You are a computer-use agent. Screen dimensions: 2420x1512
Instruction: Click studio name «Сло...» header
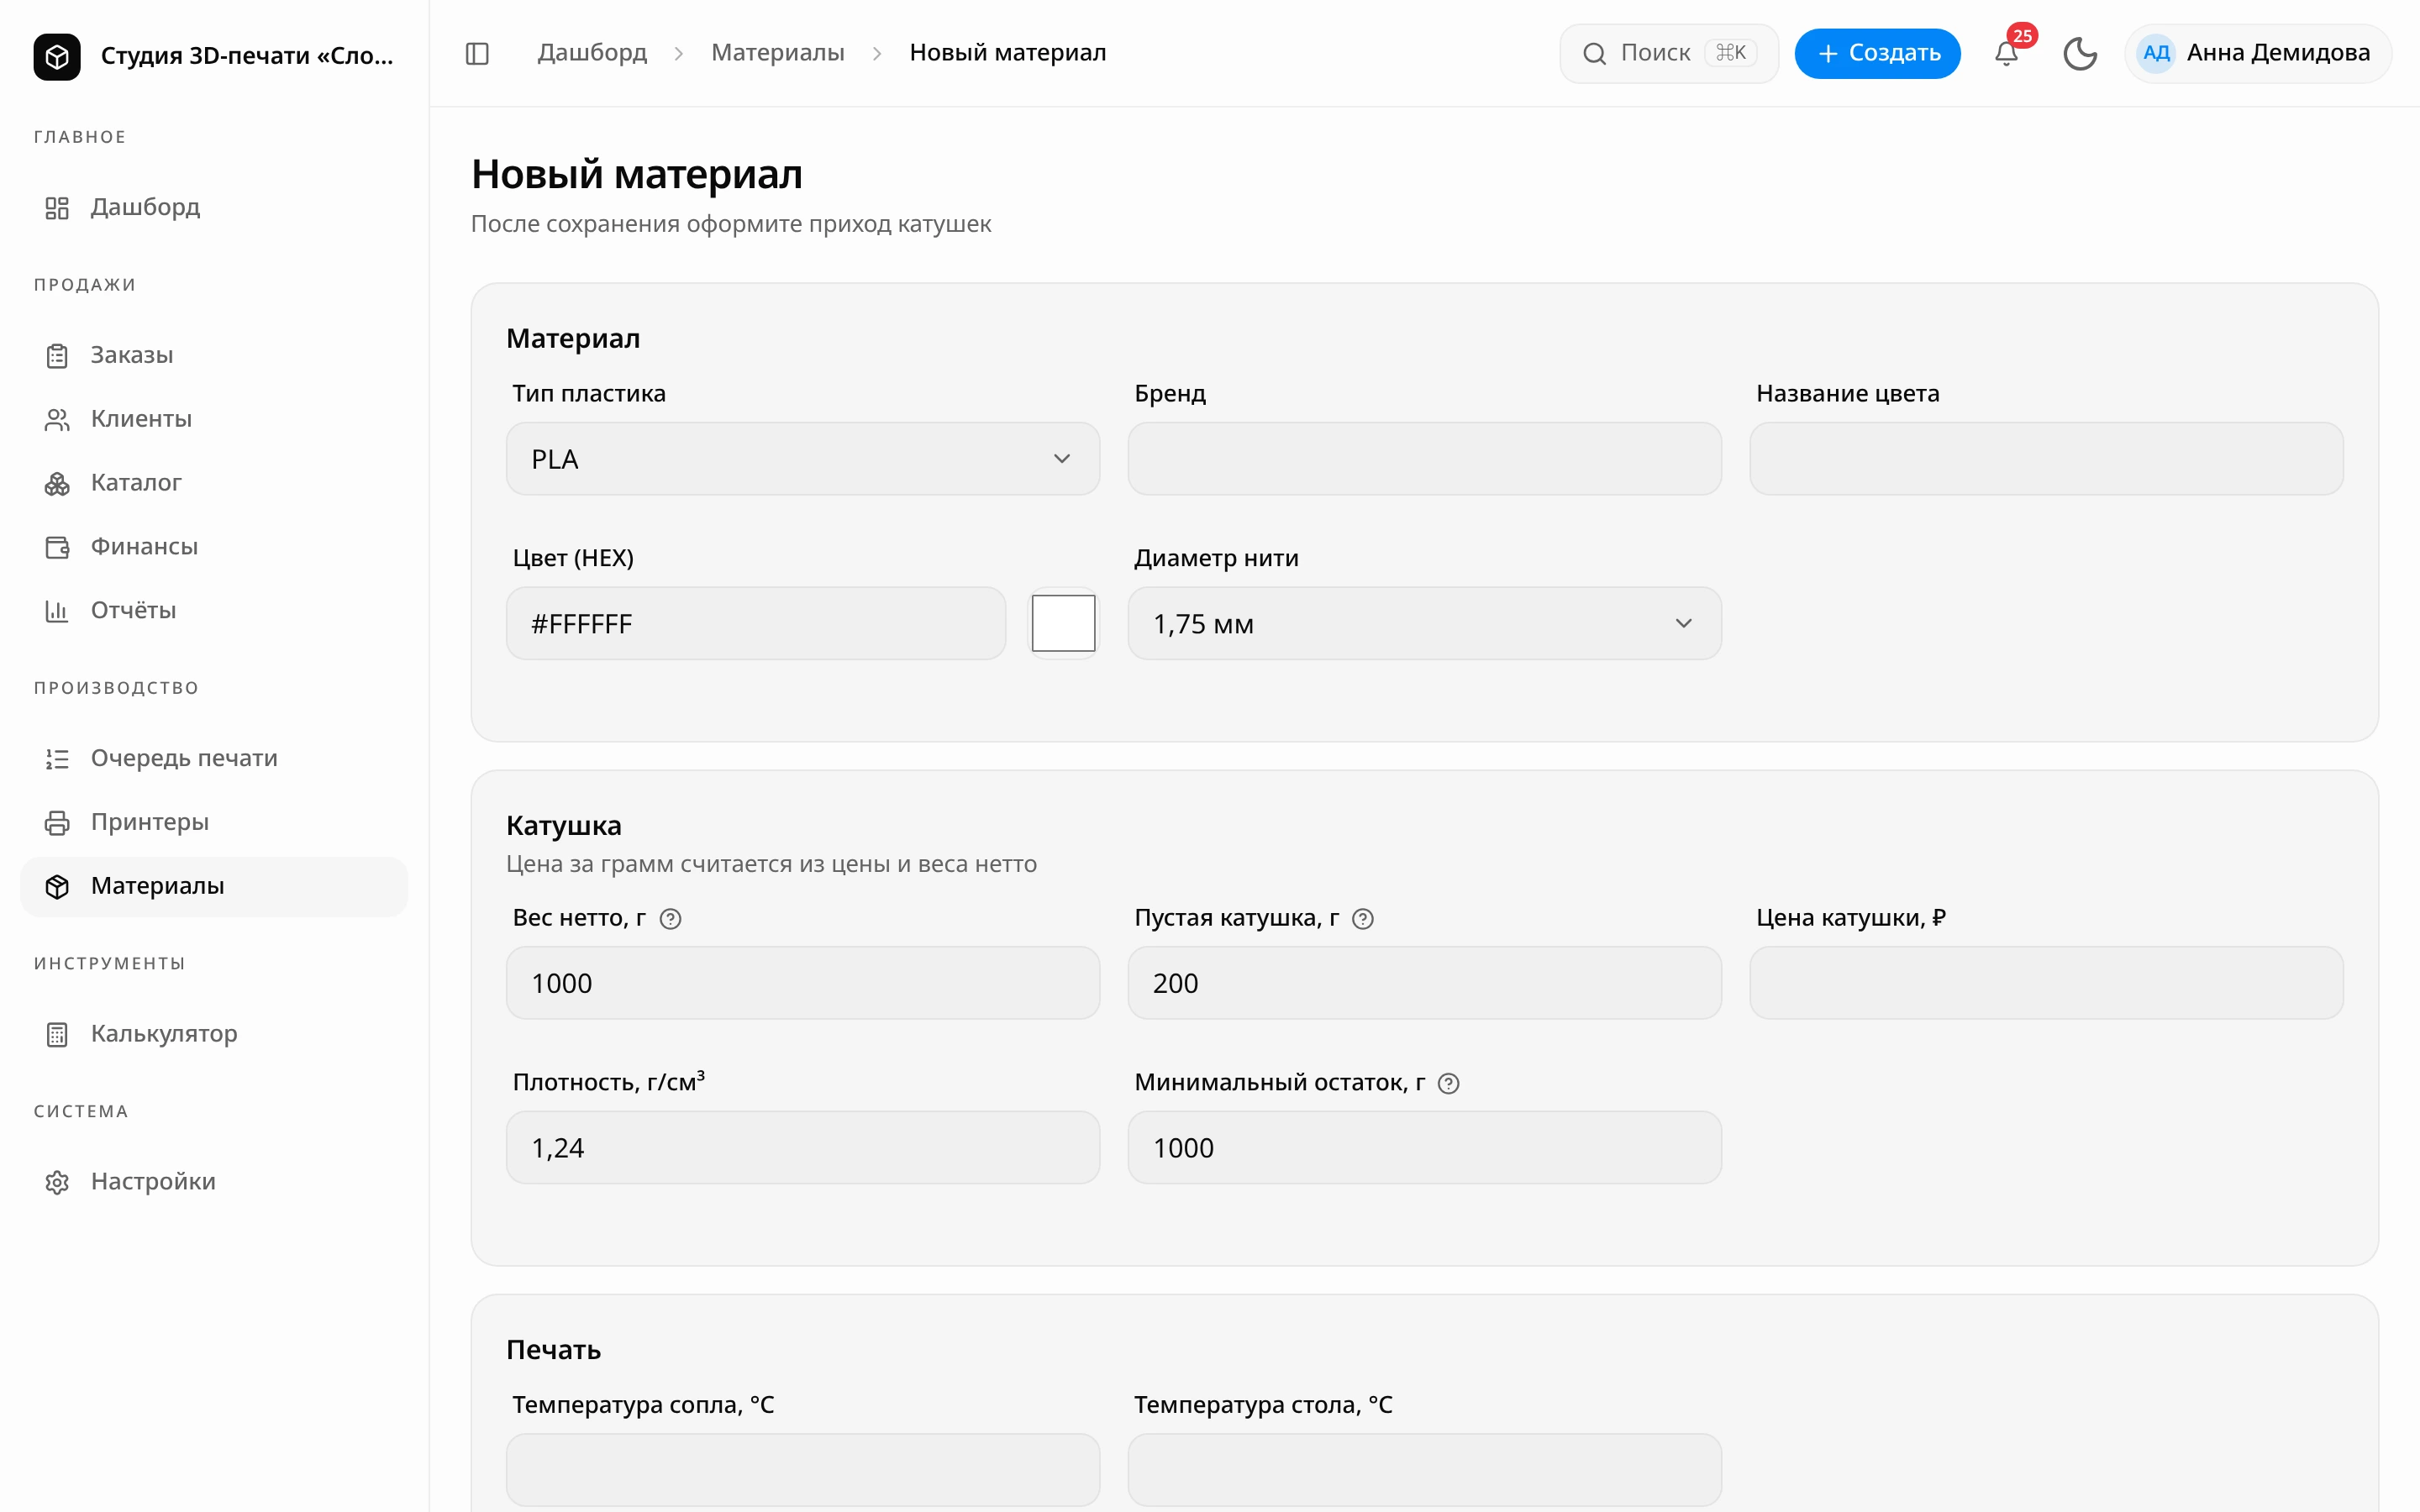pyautogui.click(x=247, y=56)
